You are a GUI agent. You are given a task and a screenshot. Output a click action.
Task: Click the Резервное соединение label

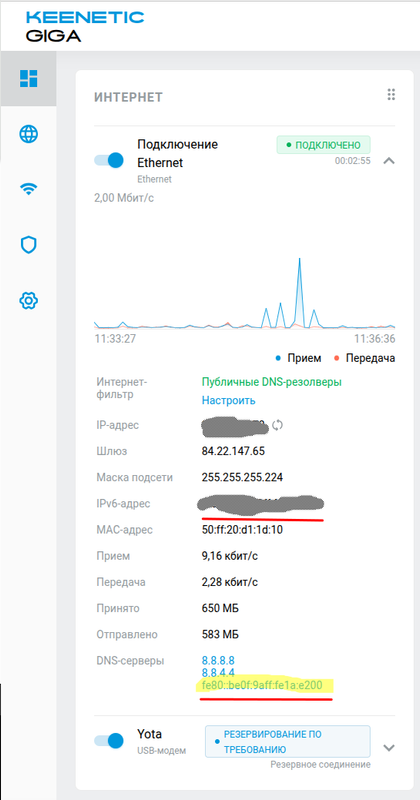[320, 764]
